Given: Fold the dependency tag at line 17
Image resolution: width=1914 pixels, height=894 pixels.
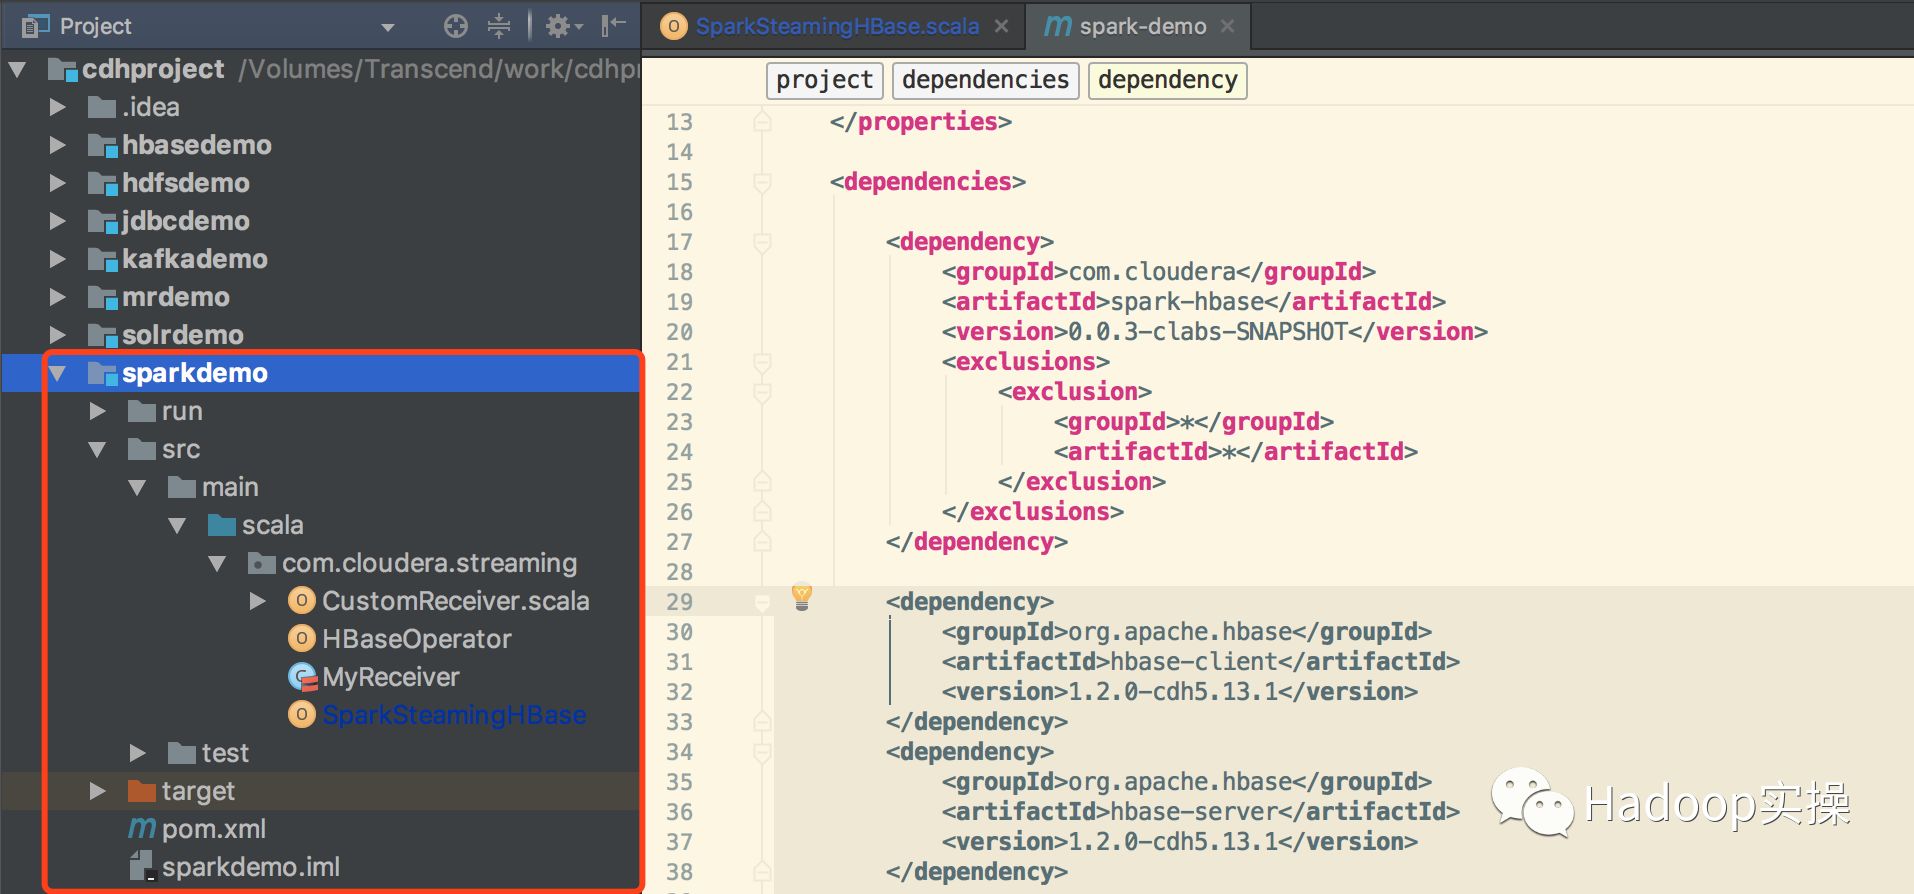Looking at the screenshot, I should click(762, 242).
